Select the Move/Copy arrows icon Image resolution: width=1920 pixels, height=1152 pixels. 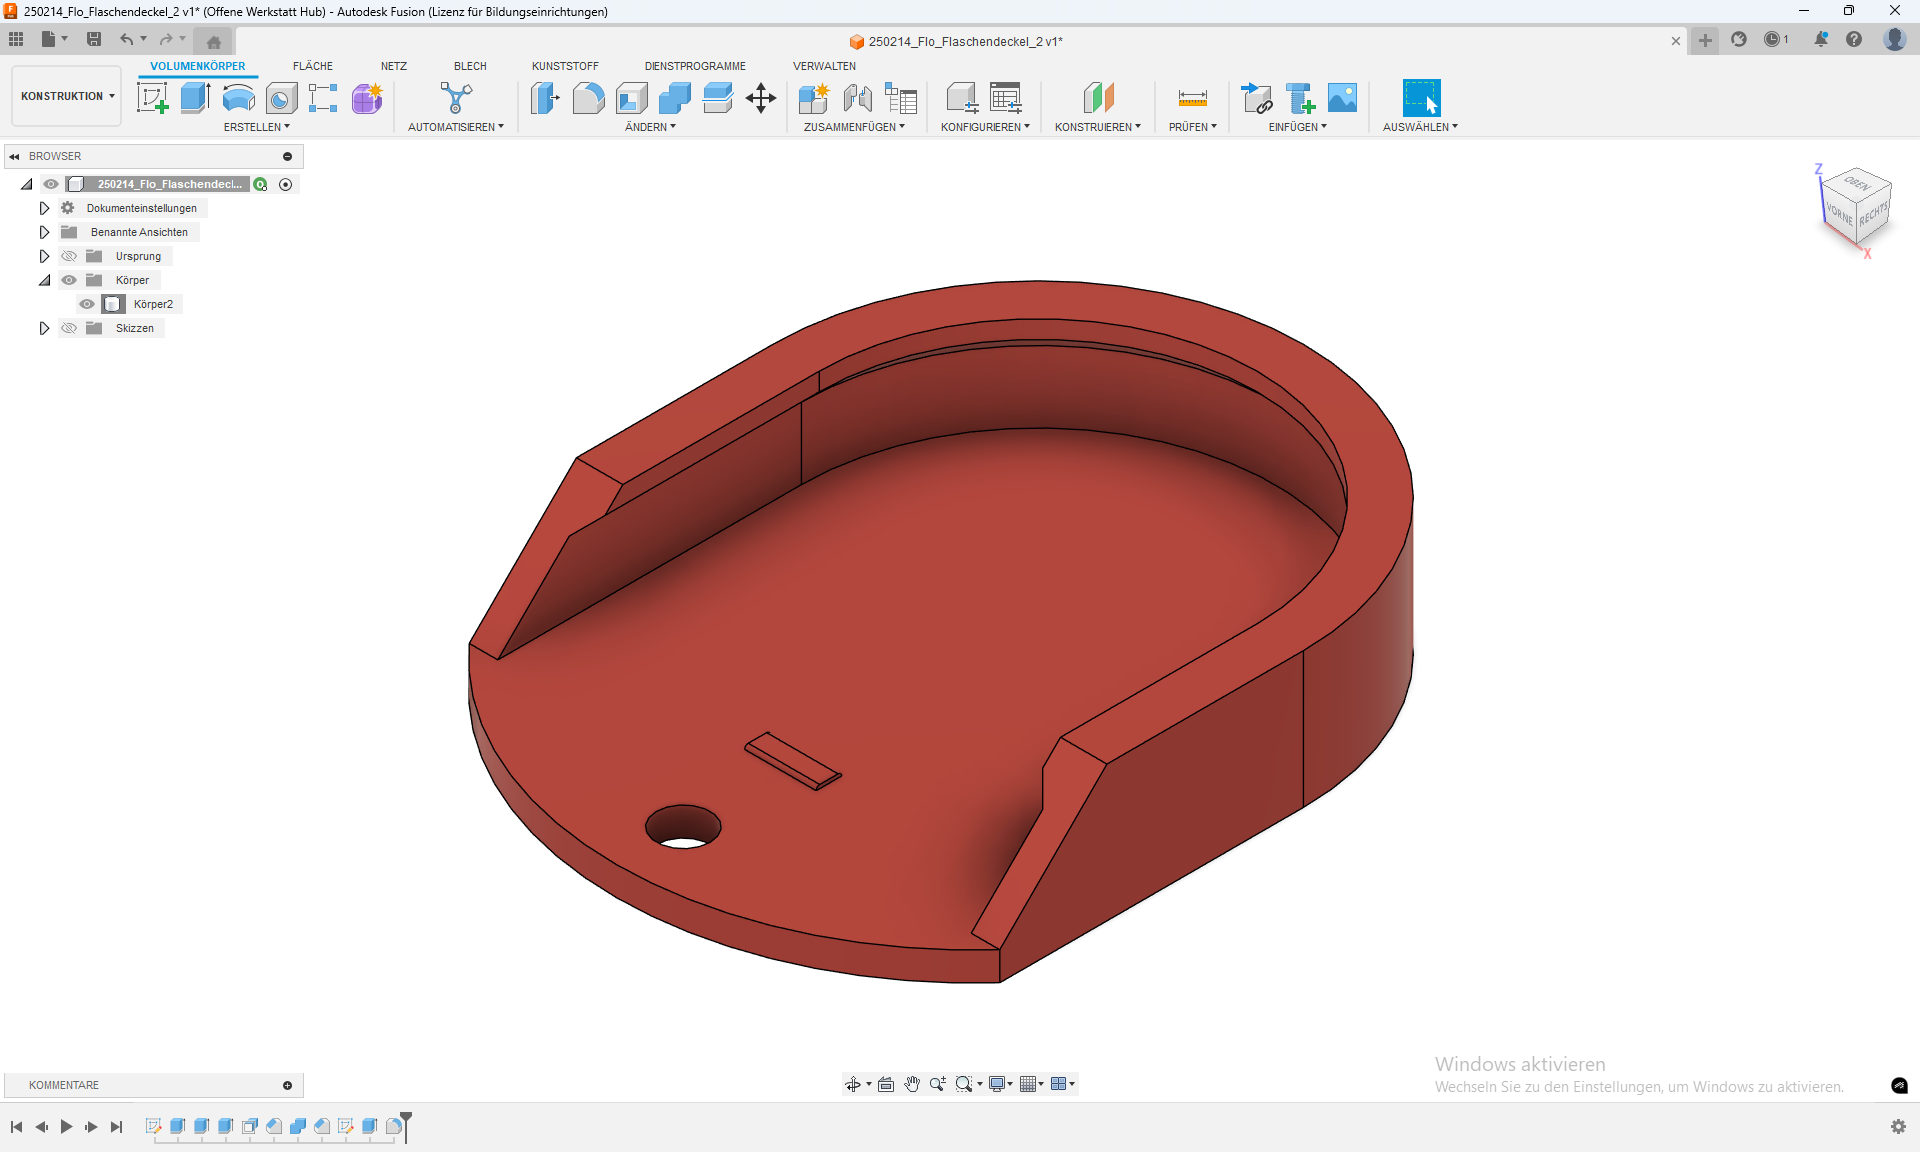761,98
